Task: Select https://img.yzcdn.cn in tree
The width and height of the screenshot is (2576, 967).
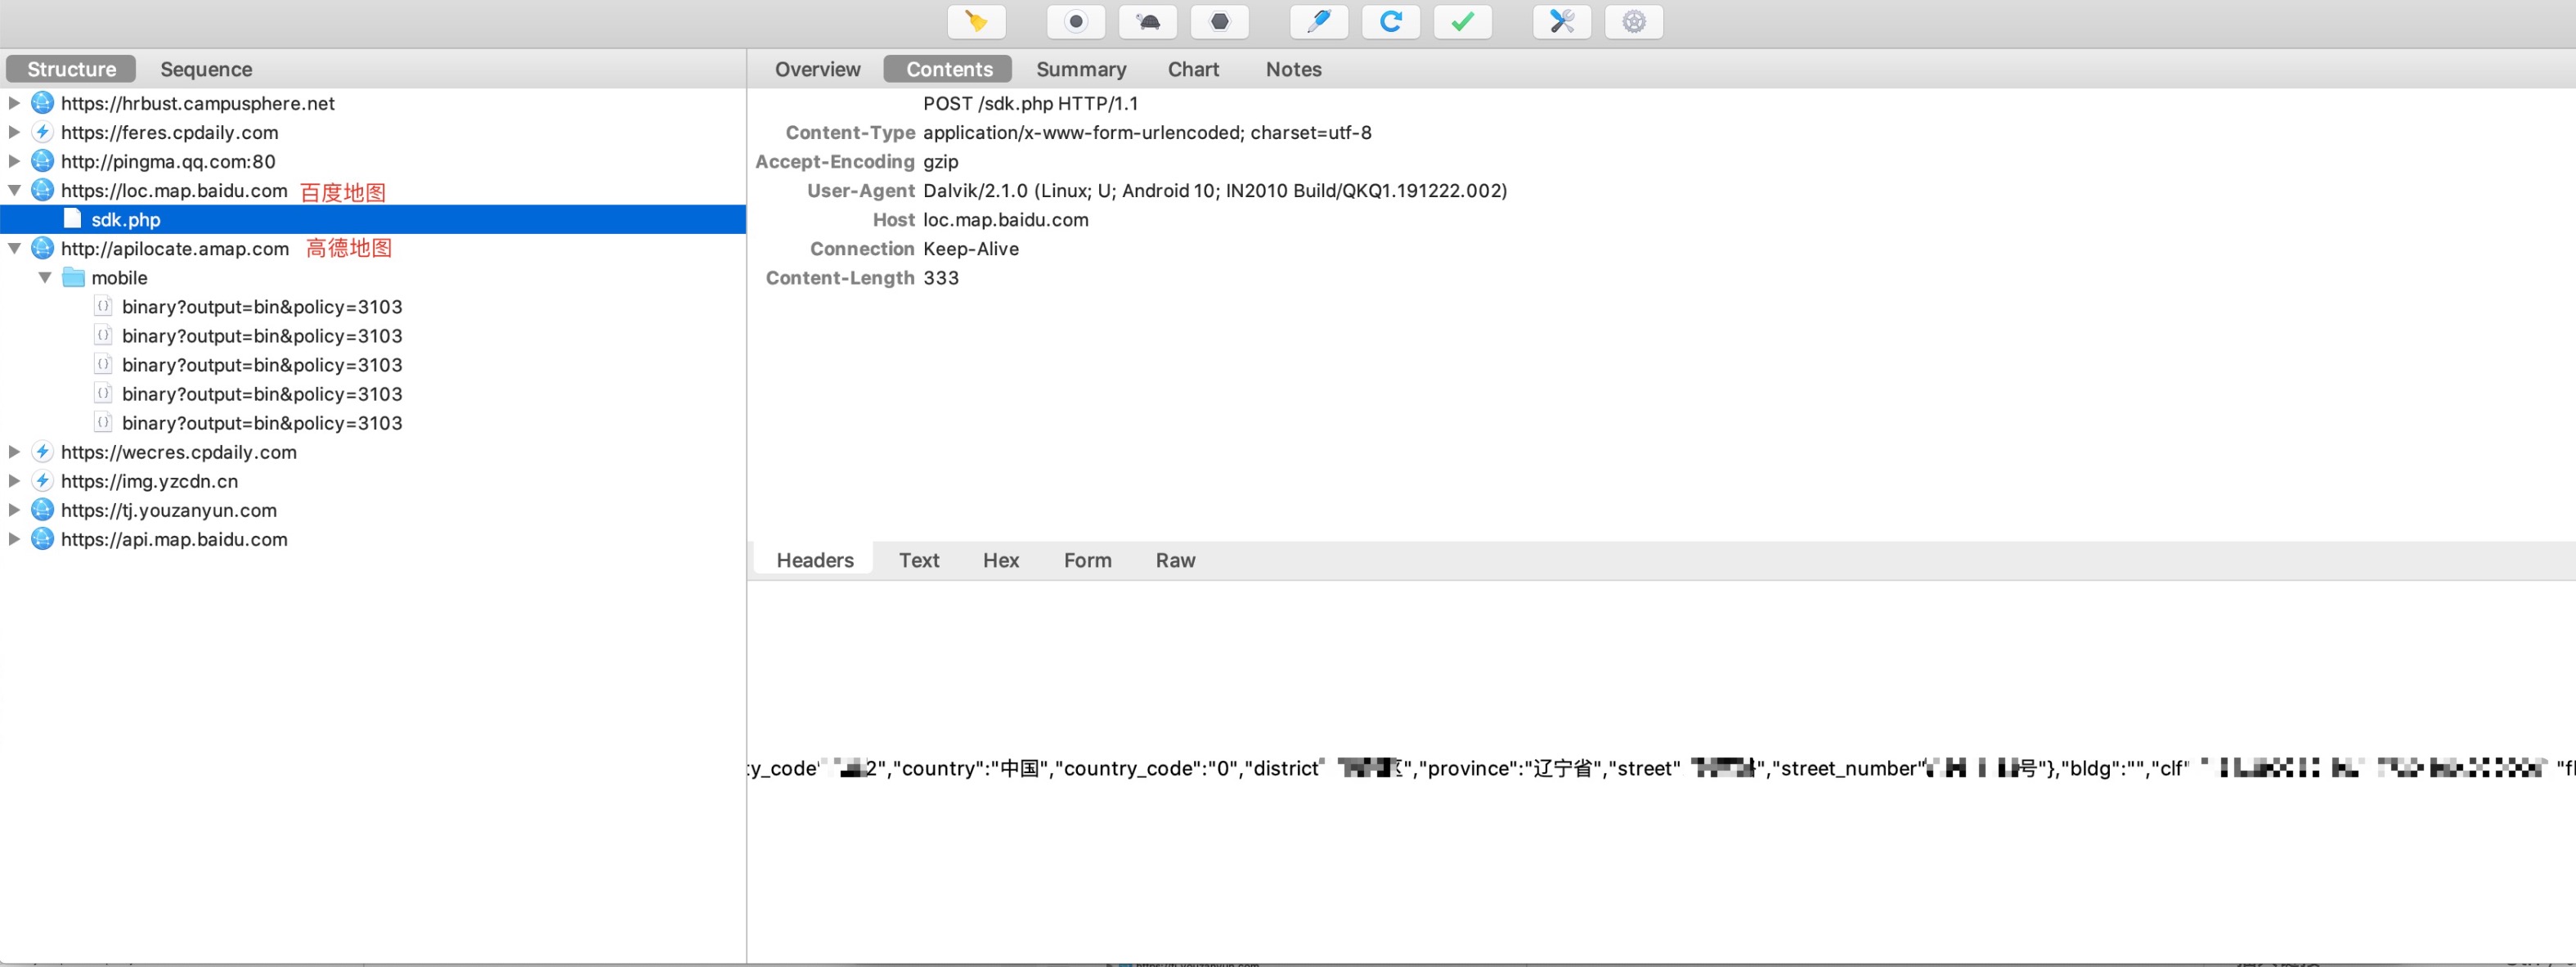Action: [149, 481]
